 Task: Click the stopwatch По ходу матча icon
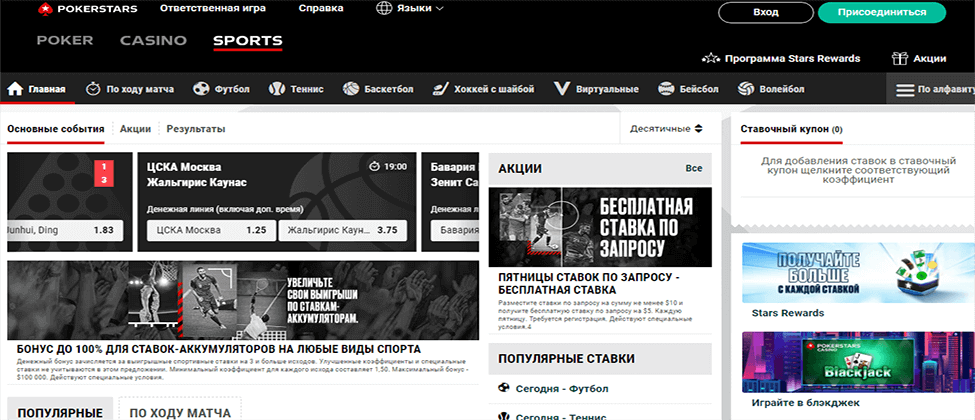tap(93, 89)
